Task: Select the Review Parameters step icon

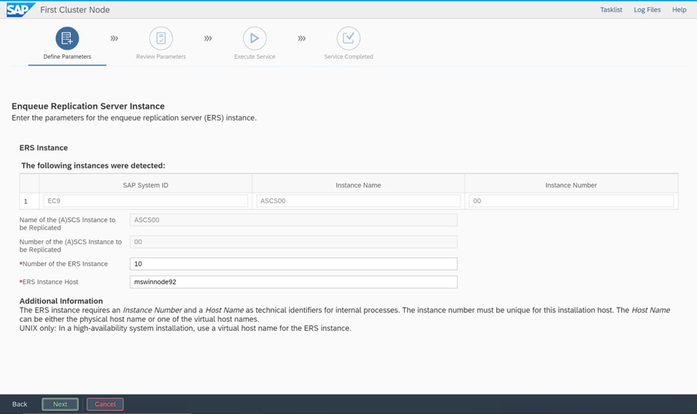Action: [161, 38]
